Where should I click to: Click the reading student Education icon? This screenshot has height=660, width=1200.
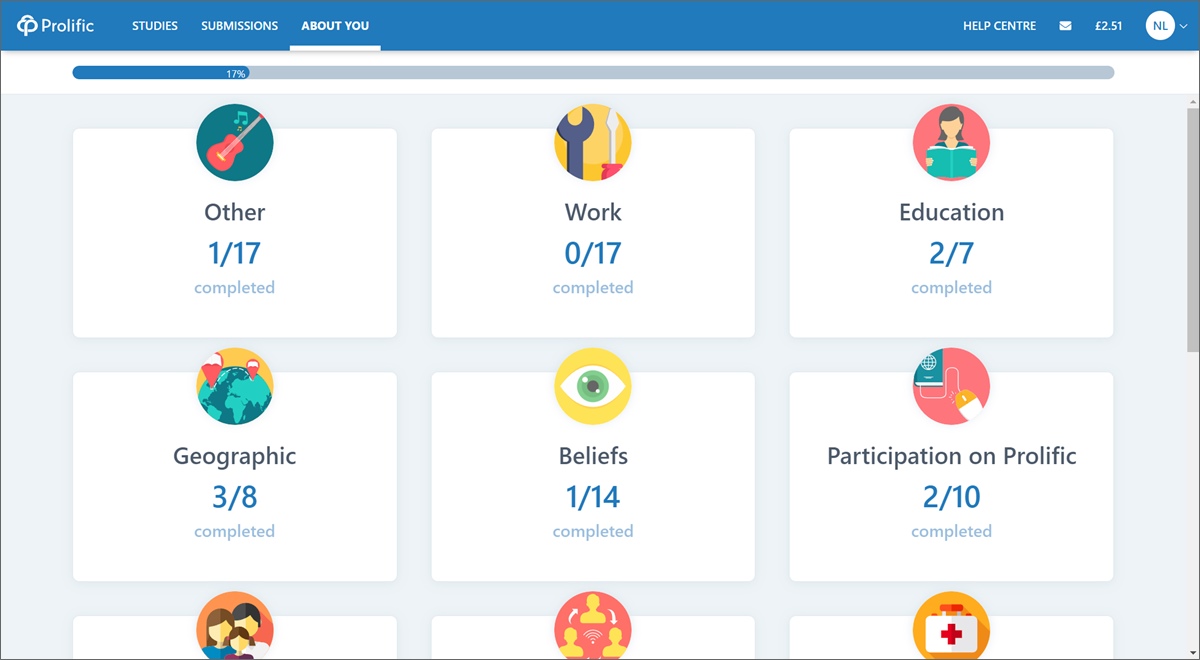click(x=951, y=142)
